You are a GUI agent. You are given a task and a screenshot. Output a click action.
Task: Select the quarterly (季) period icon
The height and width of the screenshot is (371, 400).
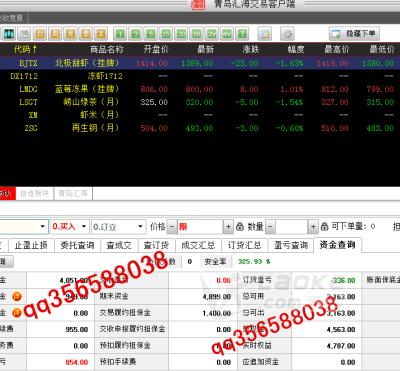tap(86, 34)
